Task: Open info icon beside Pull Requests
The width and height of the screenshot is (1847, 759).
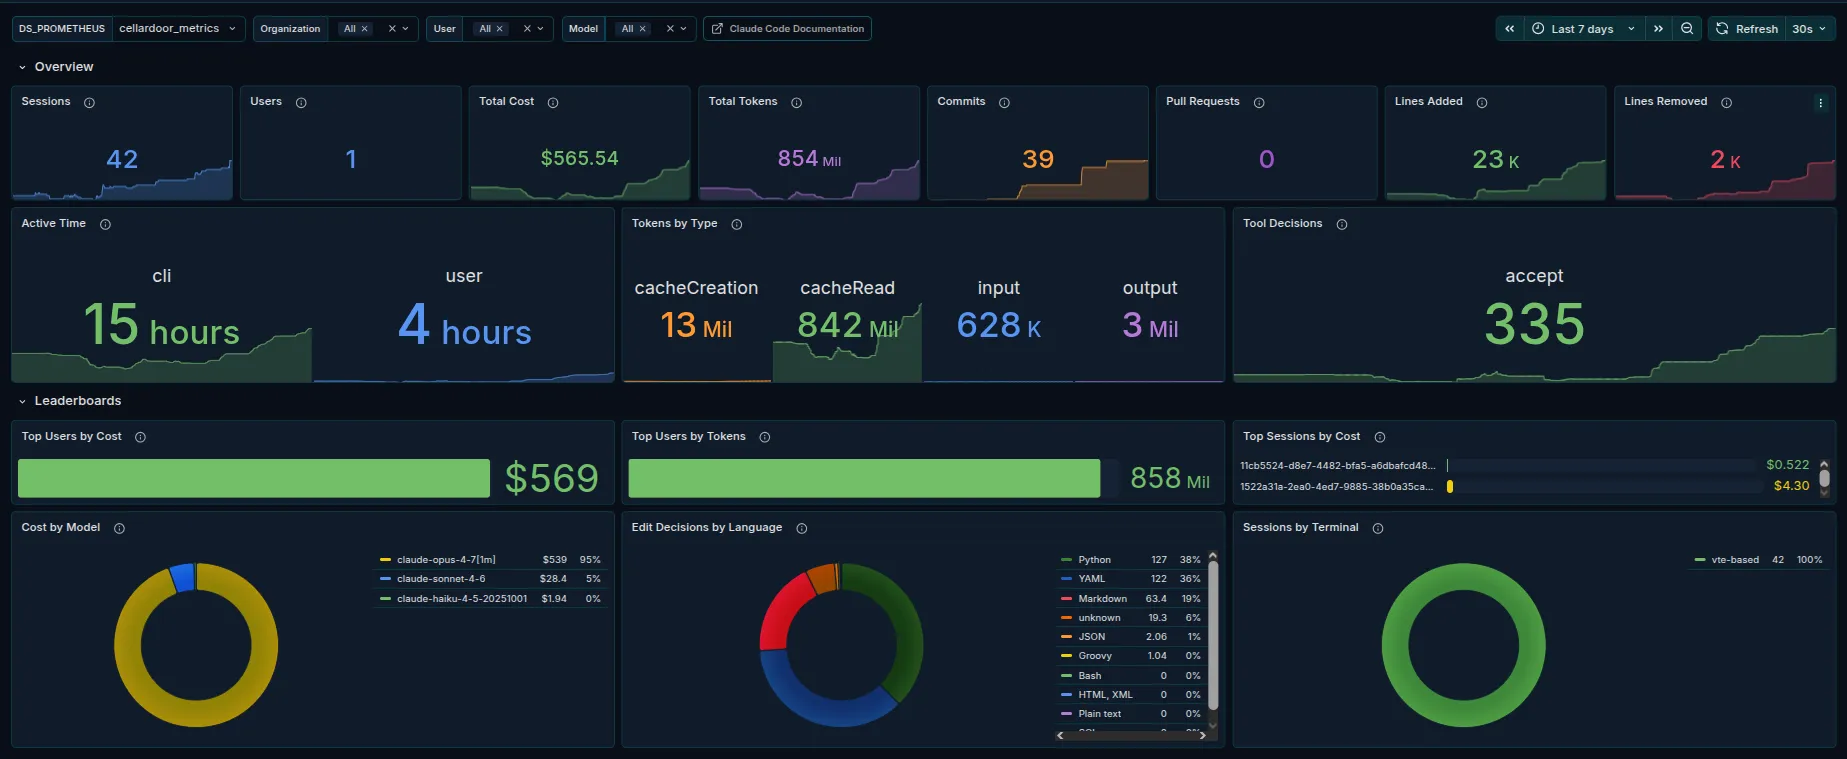Action: coord(1259,102)
